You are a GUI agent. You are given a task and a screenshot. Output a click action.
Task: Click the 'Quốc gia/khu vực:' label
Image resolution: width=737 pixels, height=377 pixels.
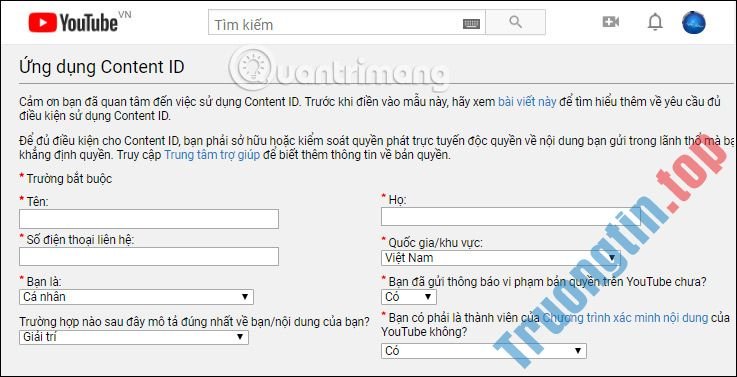tap(435, 243)
